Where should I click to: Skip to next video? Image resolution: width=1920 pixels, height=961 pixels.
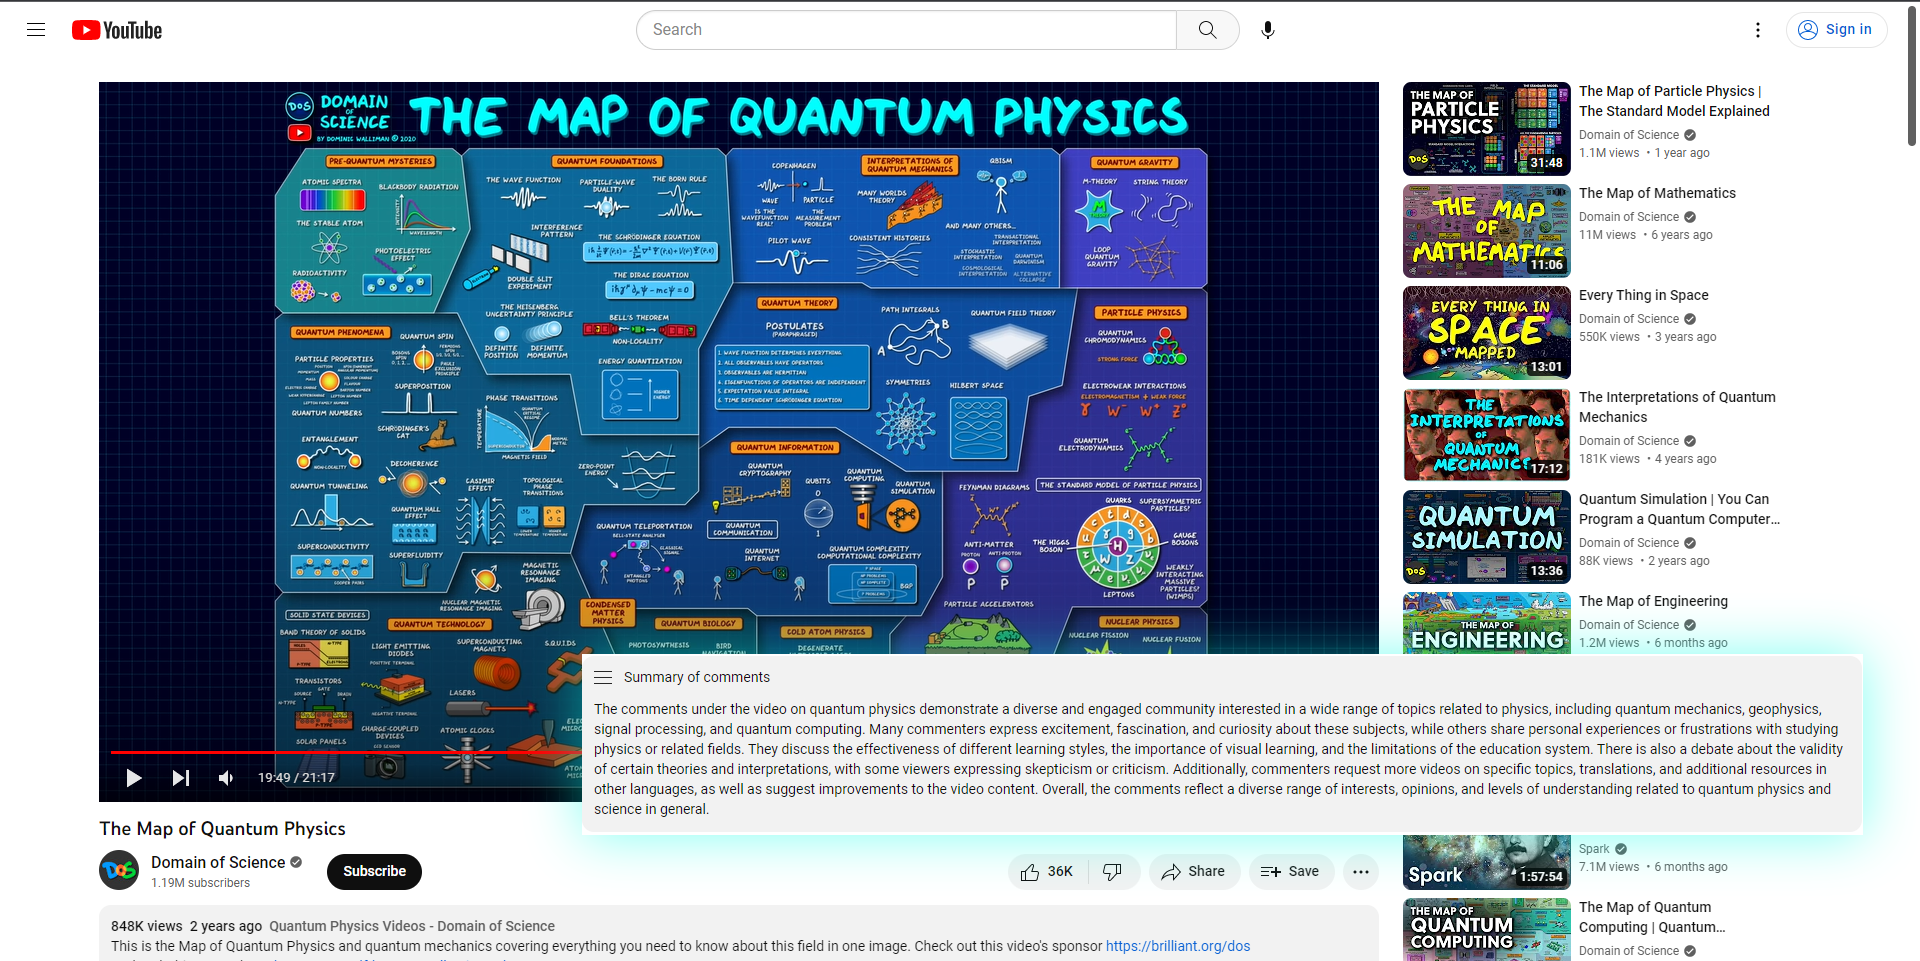pyautogui.click(x=181, y=778)
